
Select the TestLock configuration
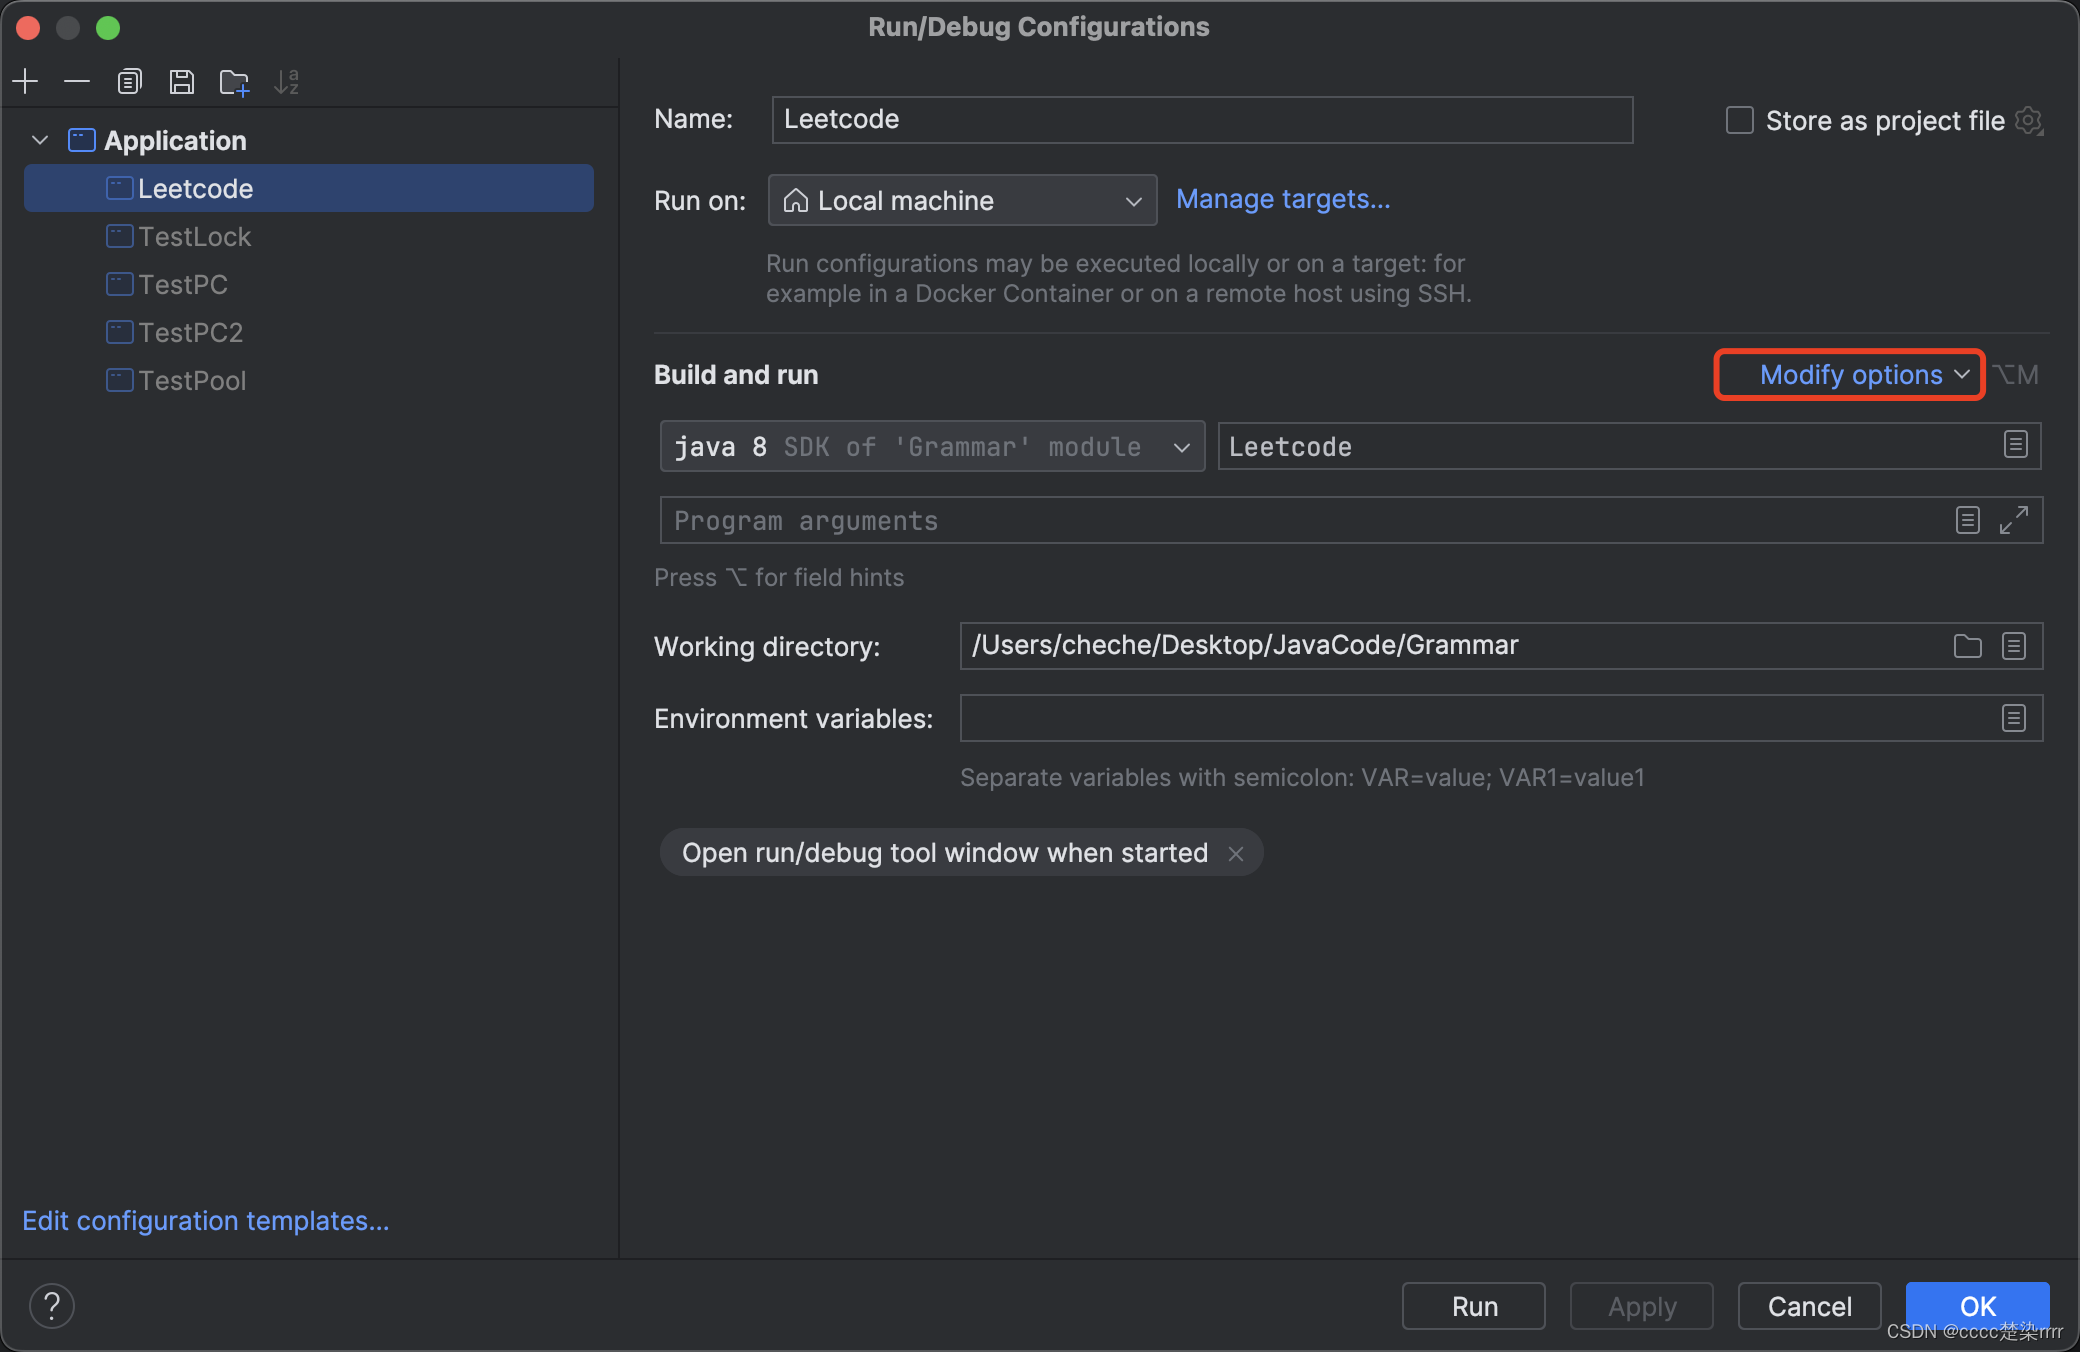click(195, 237)
